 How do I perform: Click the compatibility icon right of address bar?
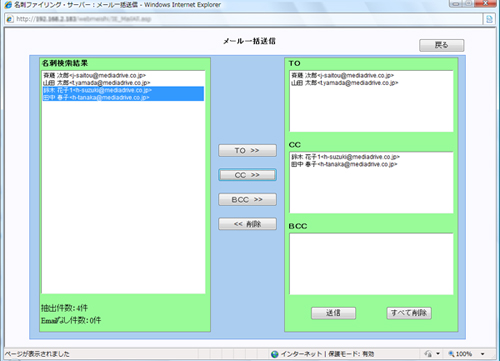(489, 19)
